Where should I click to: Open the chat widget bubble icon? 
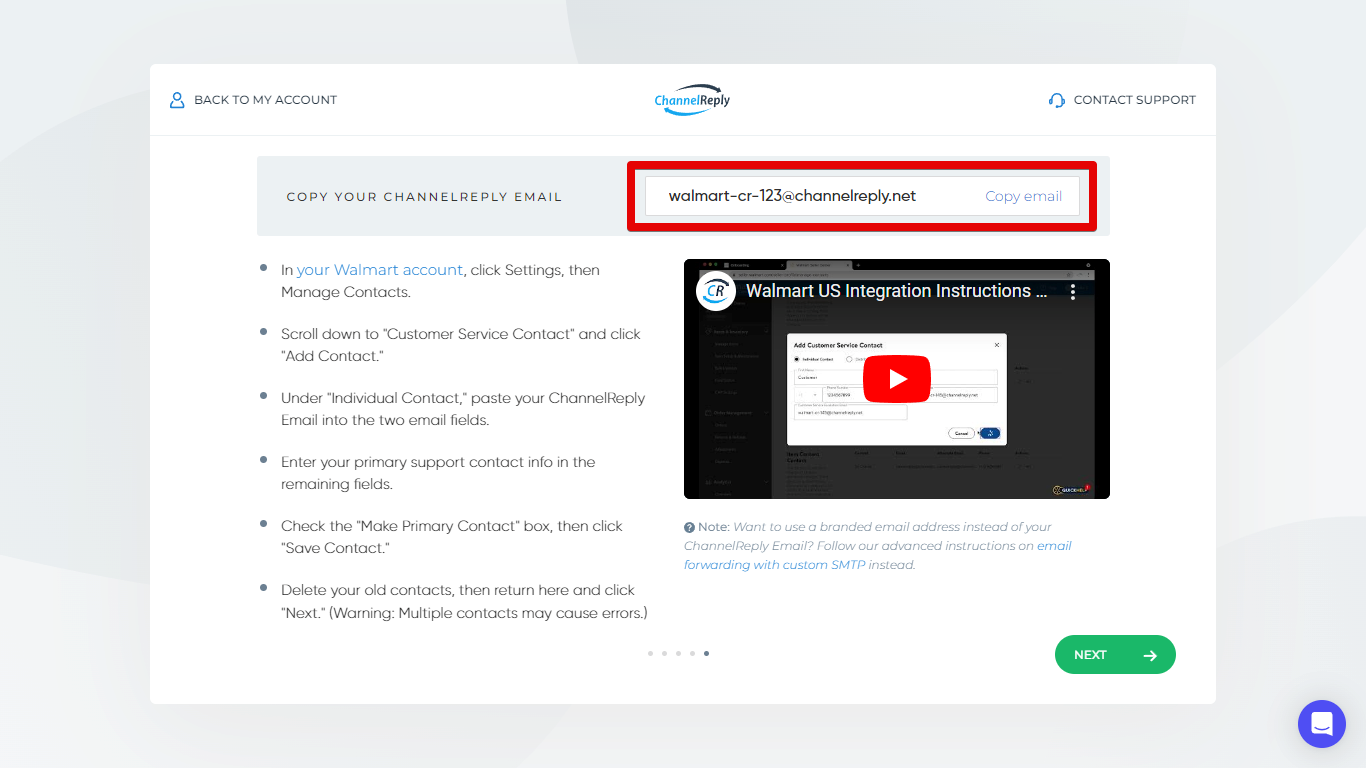click(1322, 724)
